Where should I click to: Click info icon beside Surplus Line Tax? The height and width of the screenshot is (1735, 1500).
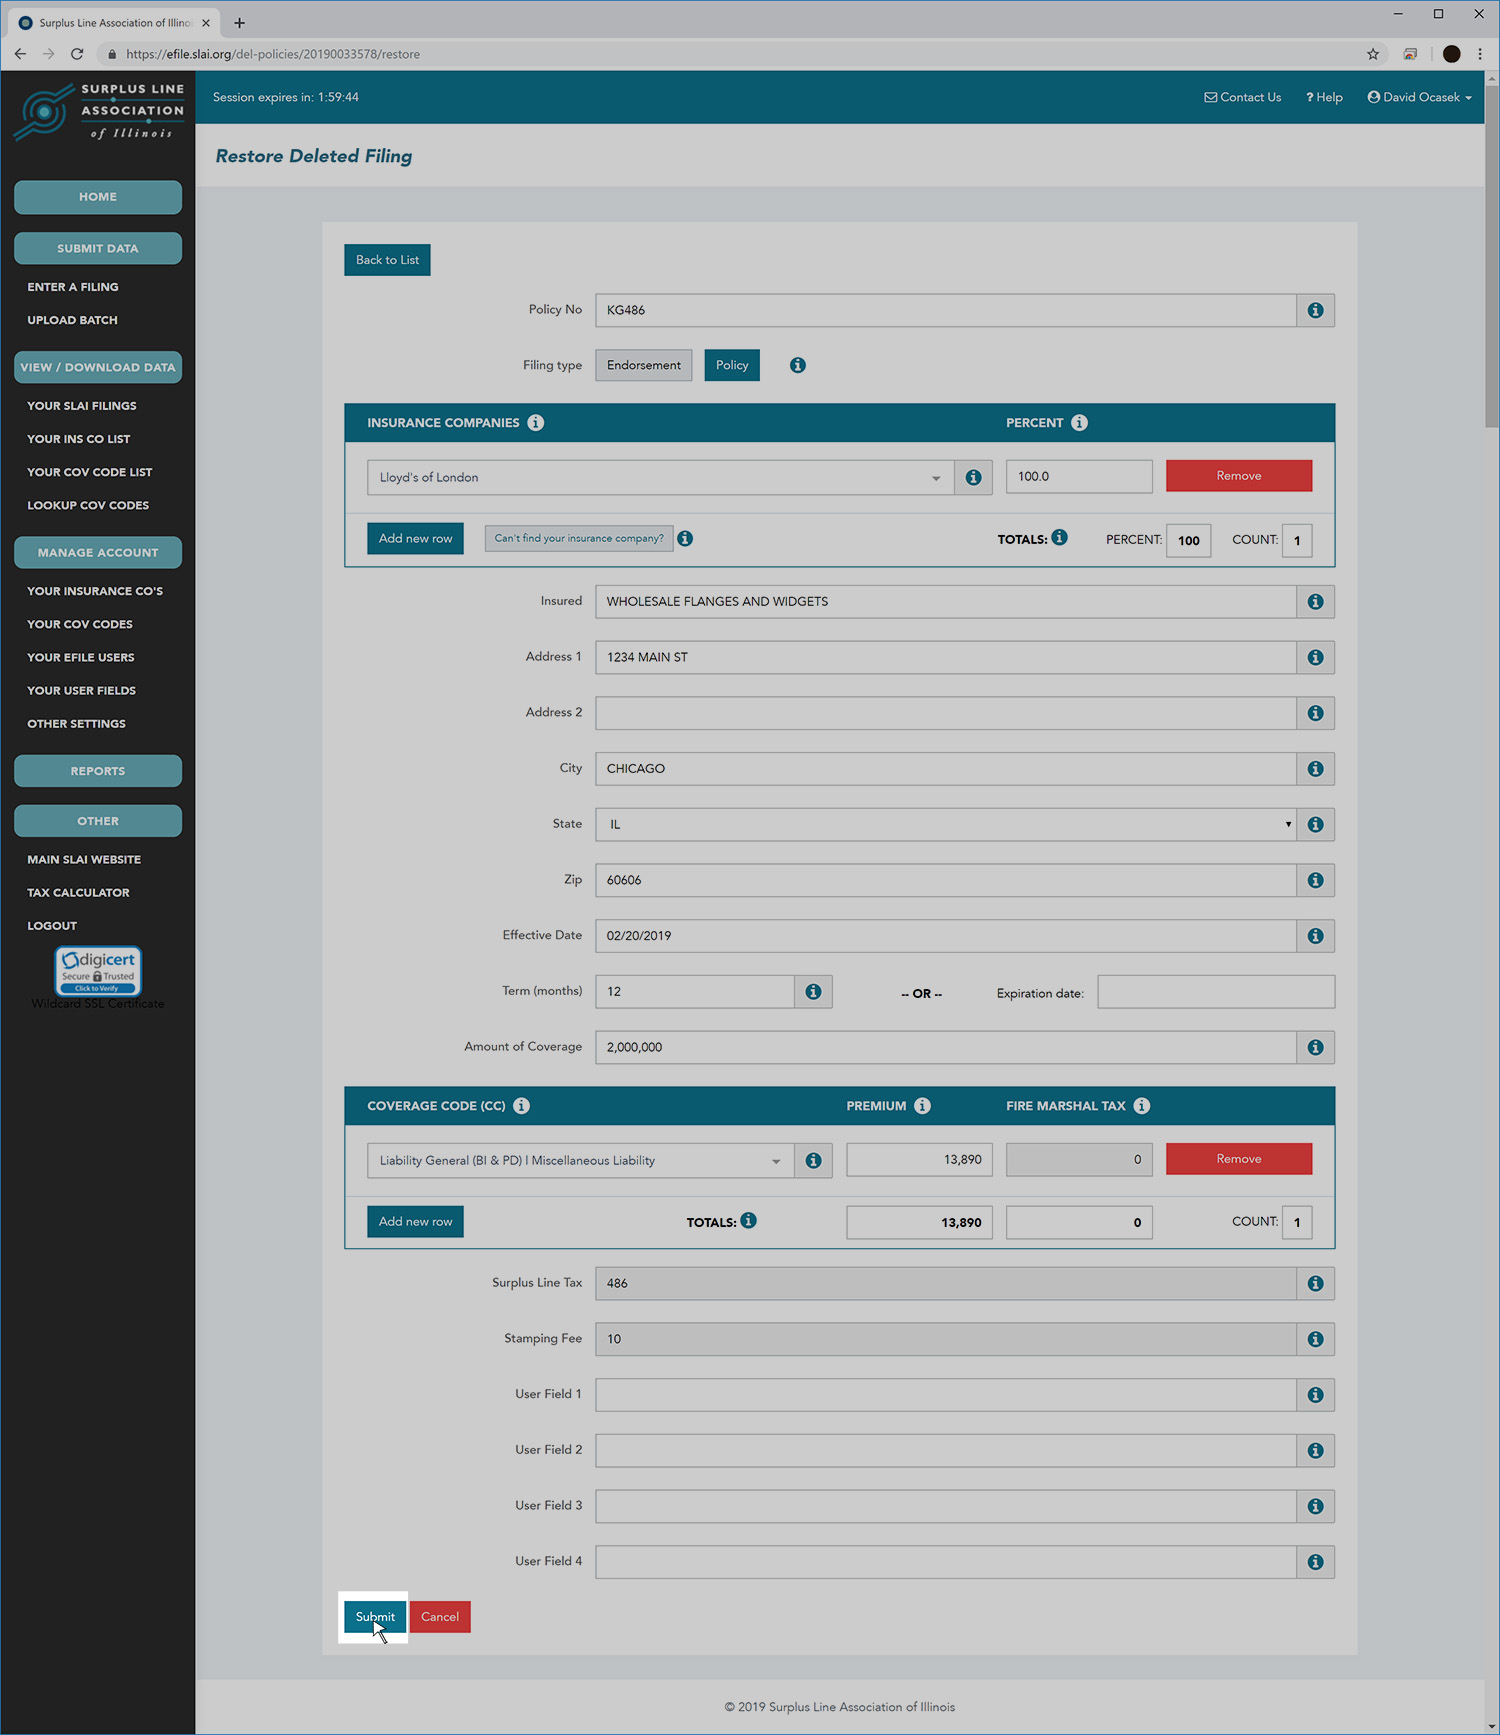[x=1315, y=1284]
